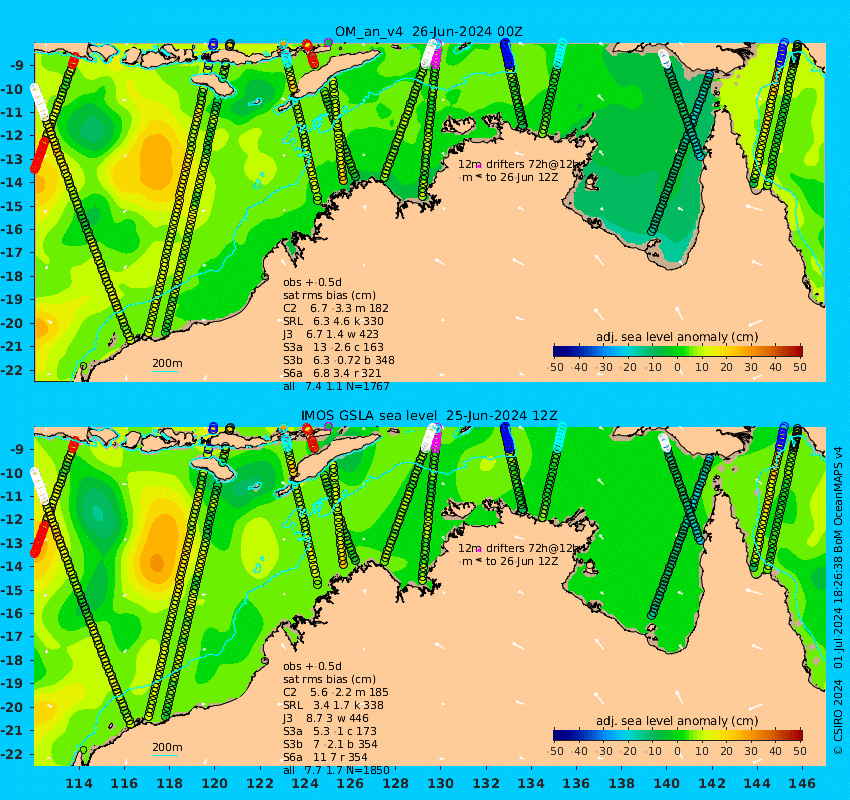Click the title 'IMOS GSLA sea level 25-Jun-2024 12Z'
850x800 pixels.
pos(429,416)
